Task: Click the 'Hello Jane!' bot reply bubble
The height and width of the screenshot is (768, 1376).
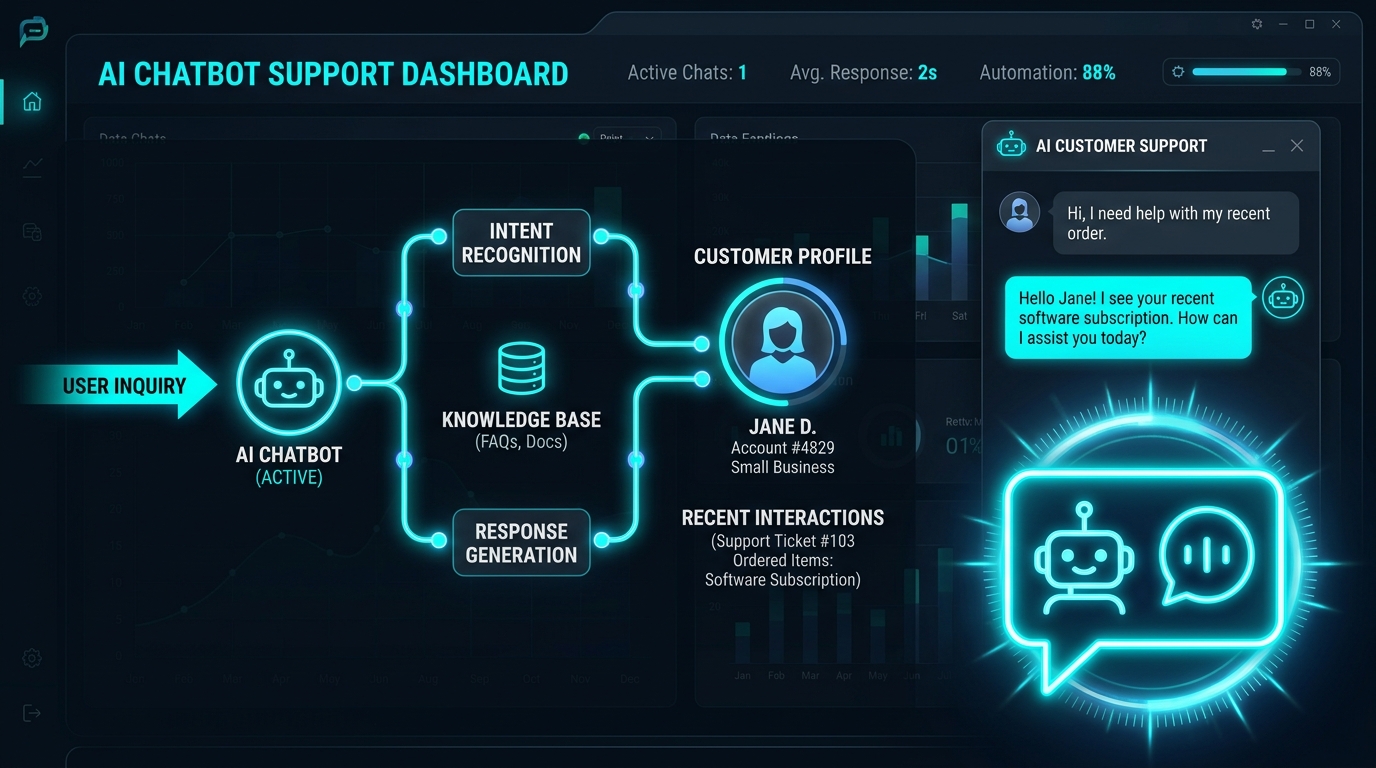Action: click(x=1129, y=318)
